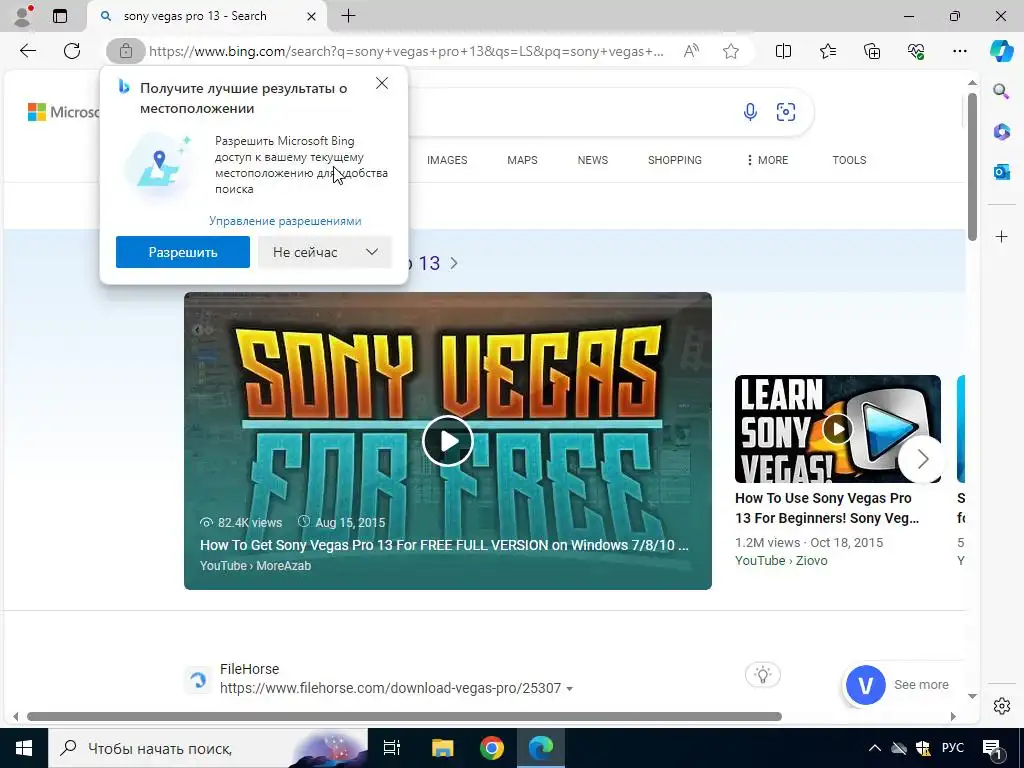Screen dimensions: 1024x768
Task: Go back to previous page
Action: 27,51
